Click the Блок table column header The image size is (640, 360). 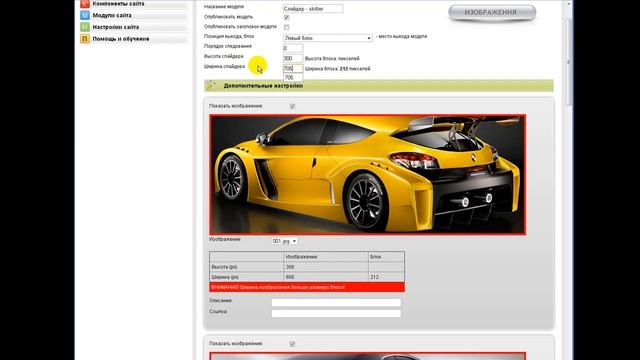[x=386, y=257]
